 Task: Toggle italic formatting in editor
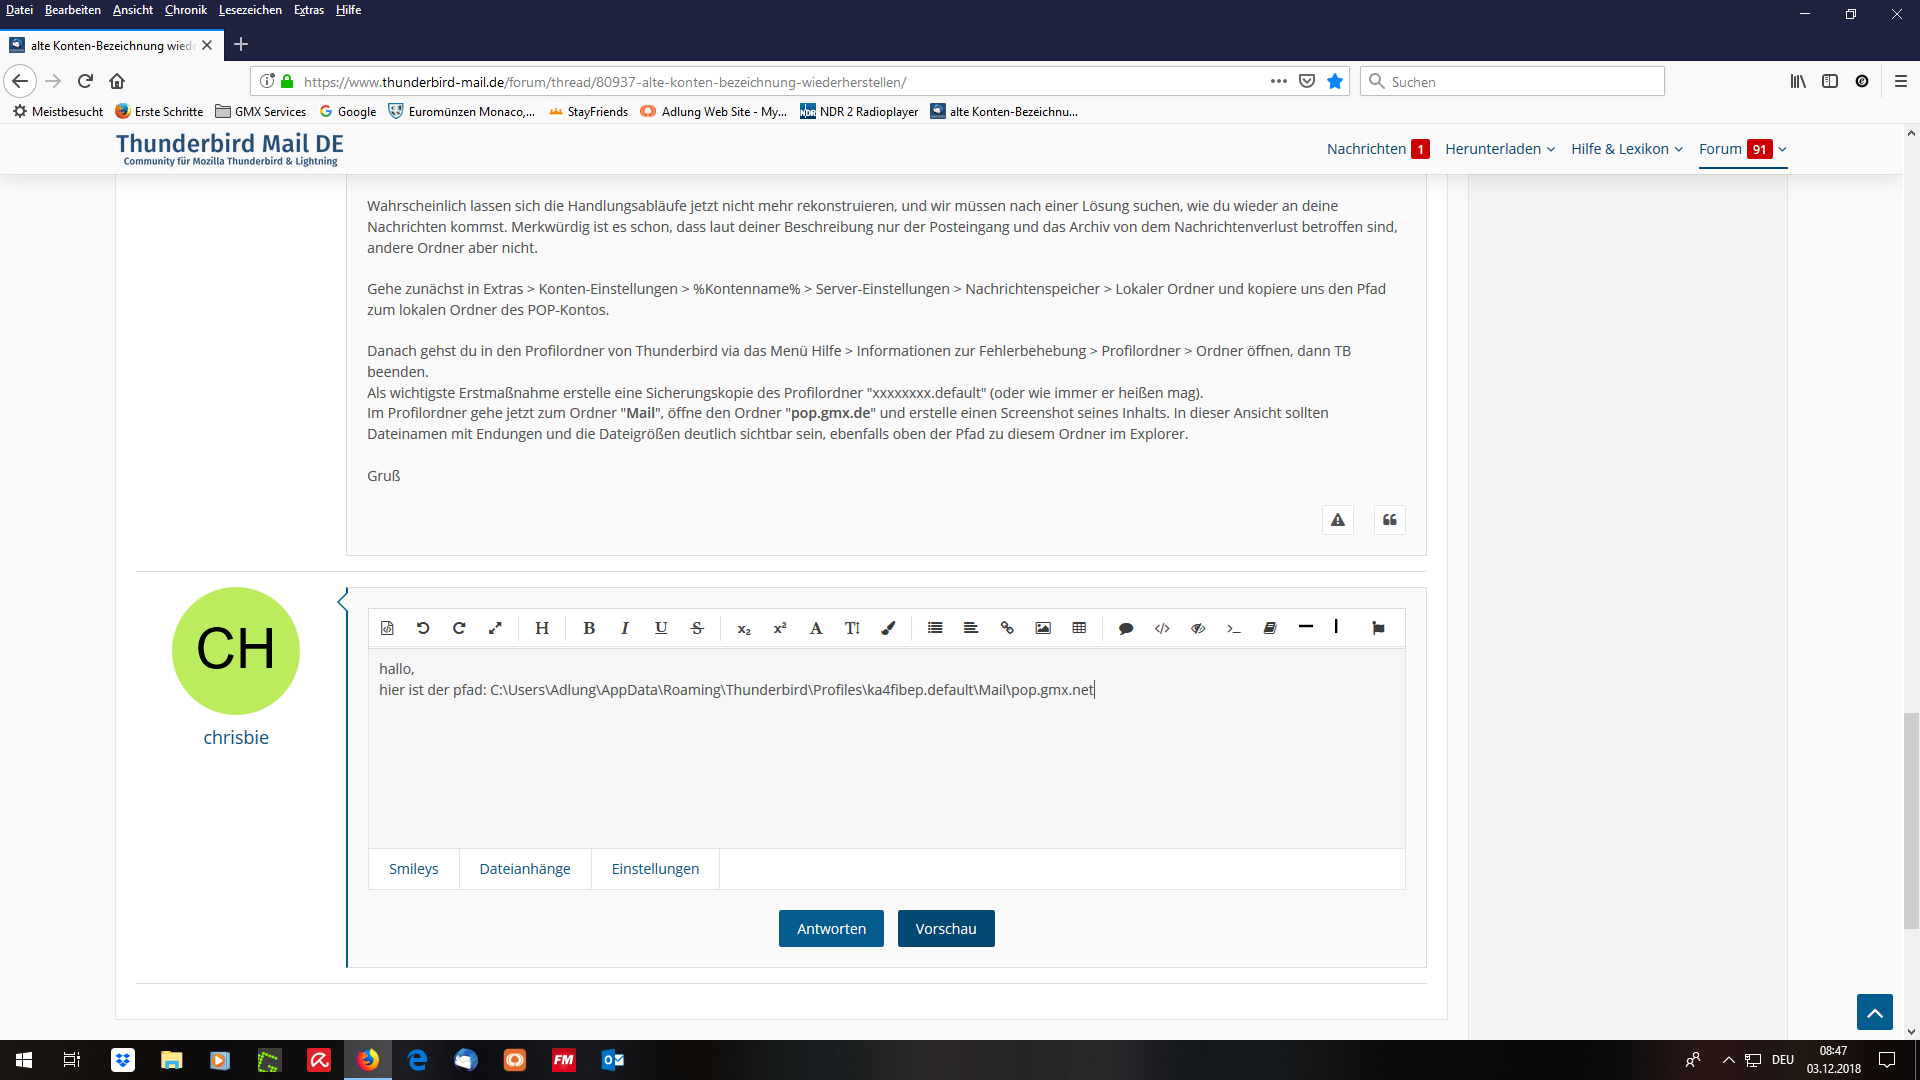(625, 628)
